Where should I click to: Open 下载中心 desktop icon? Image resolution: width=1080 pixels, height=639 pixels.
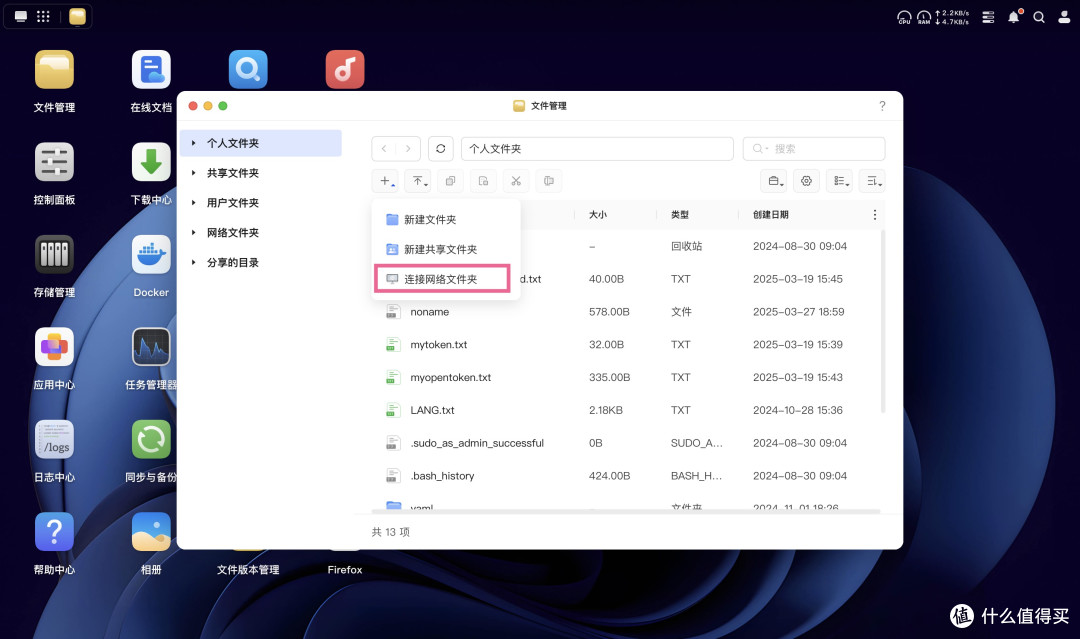[x=151, y=162]
